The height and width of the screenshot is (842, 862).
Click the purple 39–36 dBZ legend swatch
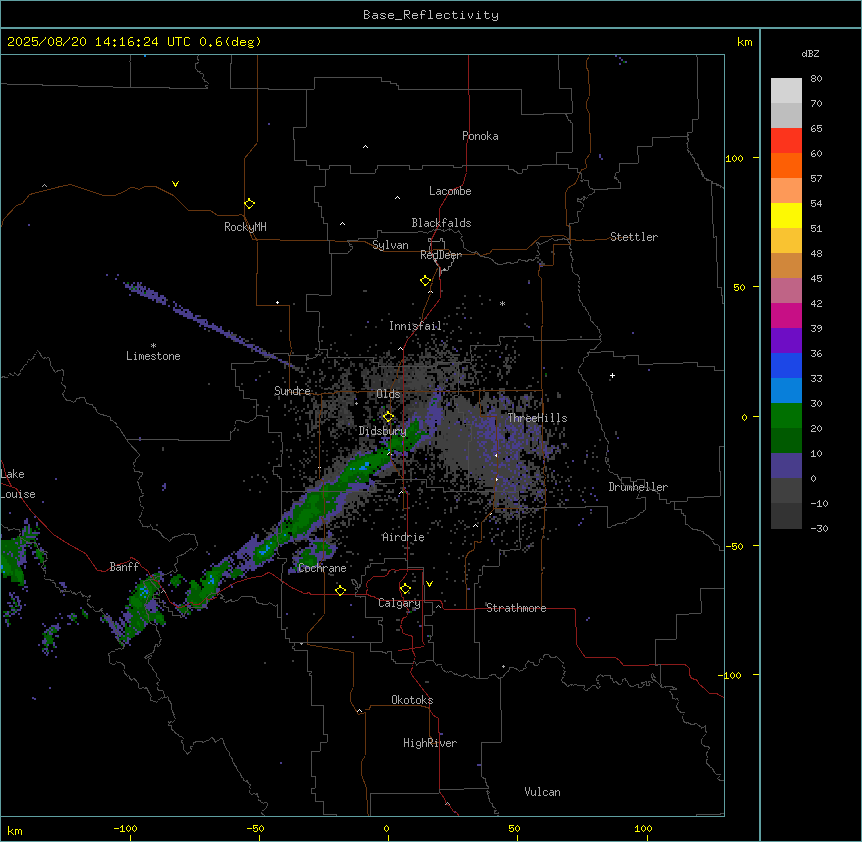point(786,341)
